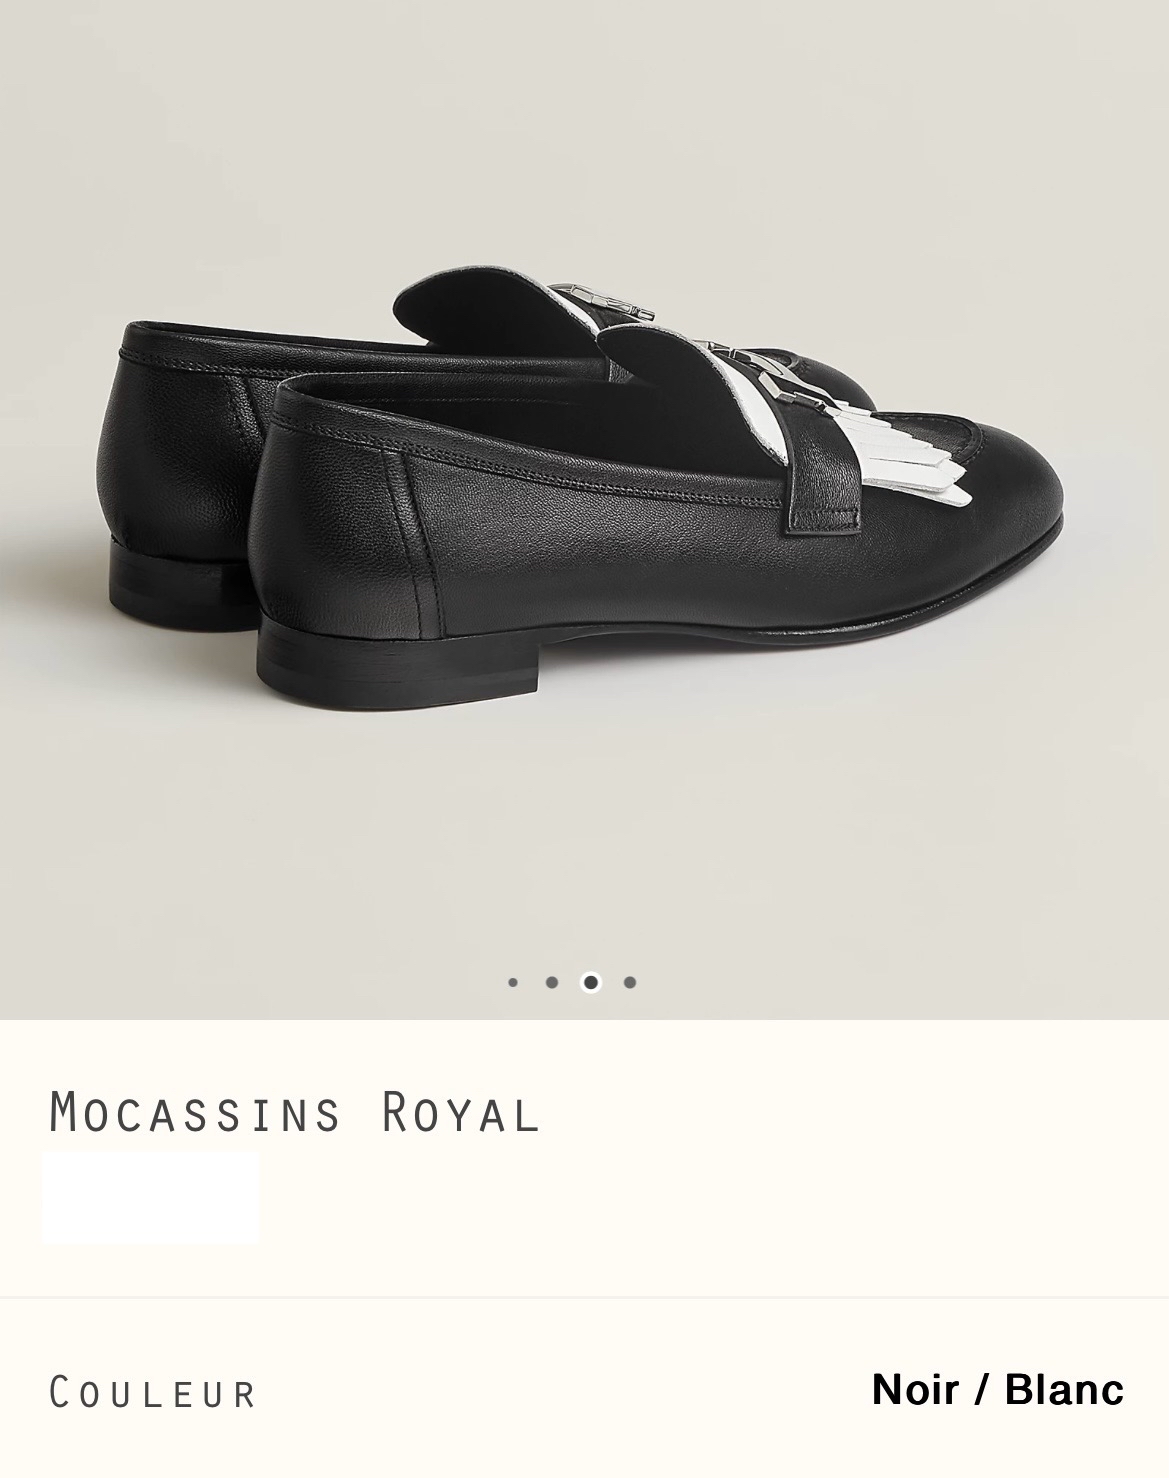Go to first product photo dot
This screenshot has width=1169, height=1478.
click(x=513, y=982)
